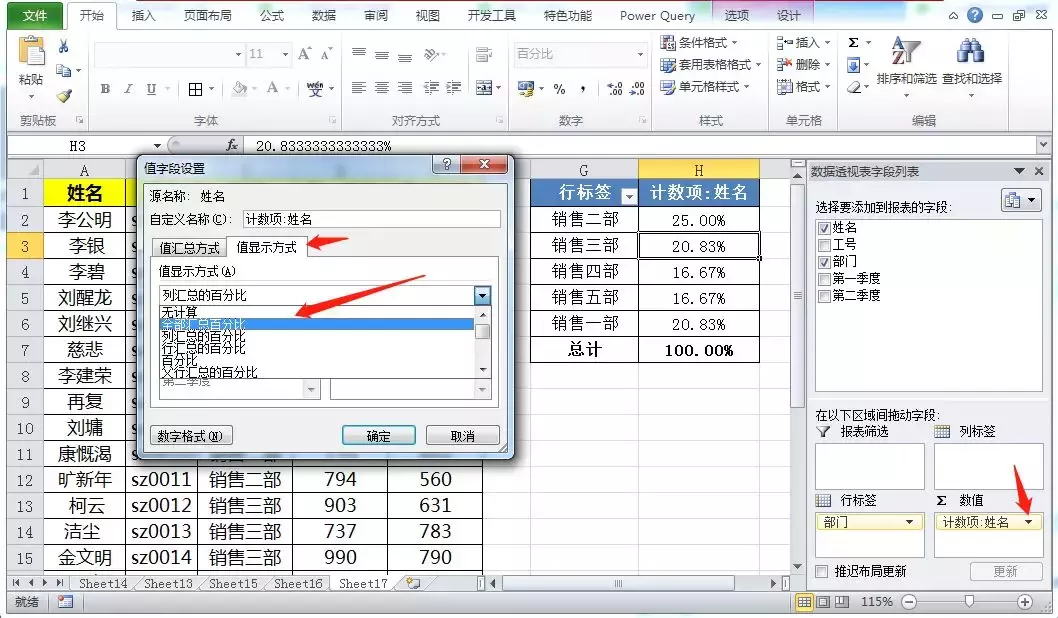Image resolution: width=1058 pixels, height=618 pixels.
Task: Enable 推迟布局更新 checkbox
Action: point(821,571)
